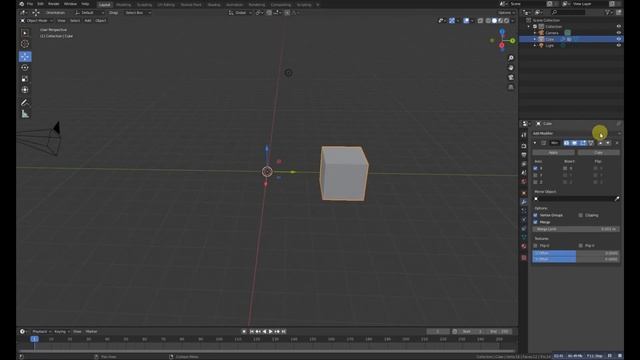Toggle camera view icon in viewport

(511, 78)
